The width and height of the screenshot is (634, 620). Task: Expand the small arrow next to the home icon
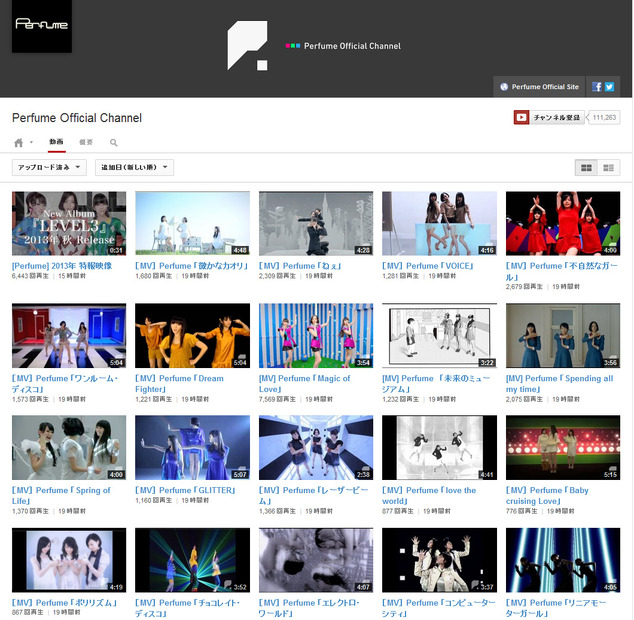click(x=31, y=142)
